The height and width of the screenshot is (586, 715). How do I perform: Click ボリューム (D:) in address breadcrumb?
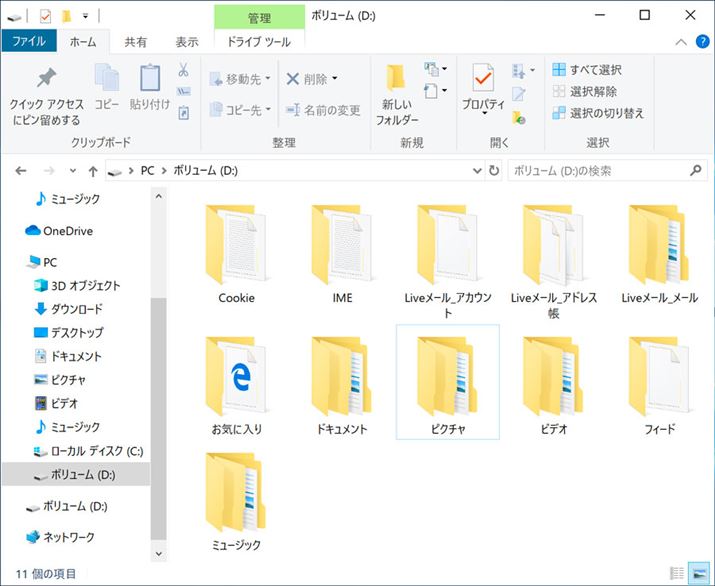205,171
